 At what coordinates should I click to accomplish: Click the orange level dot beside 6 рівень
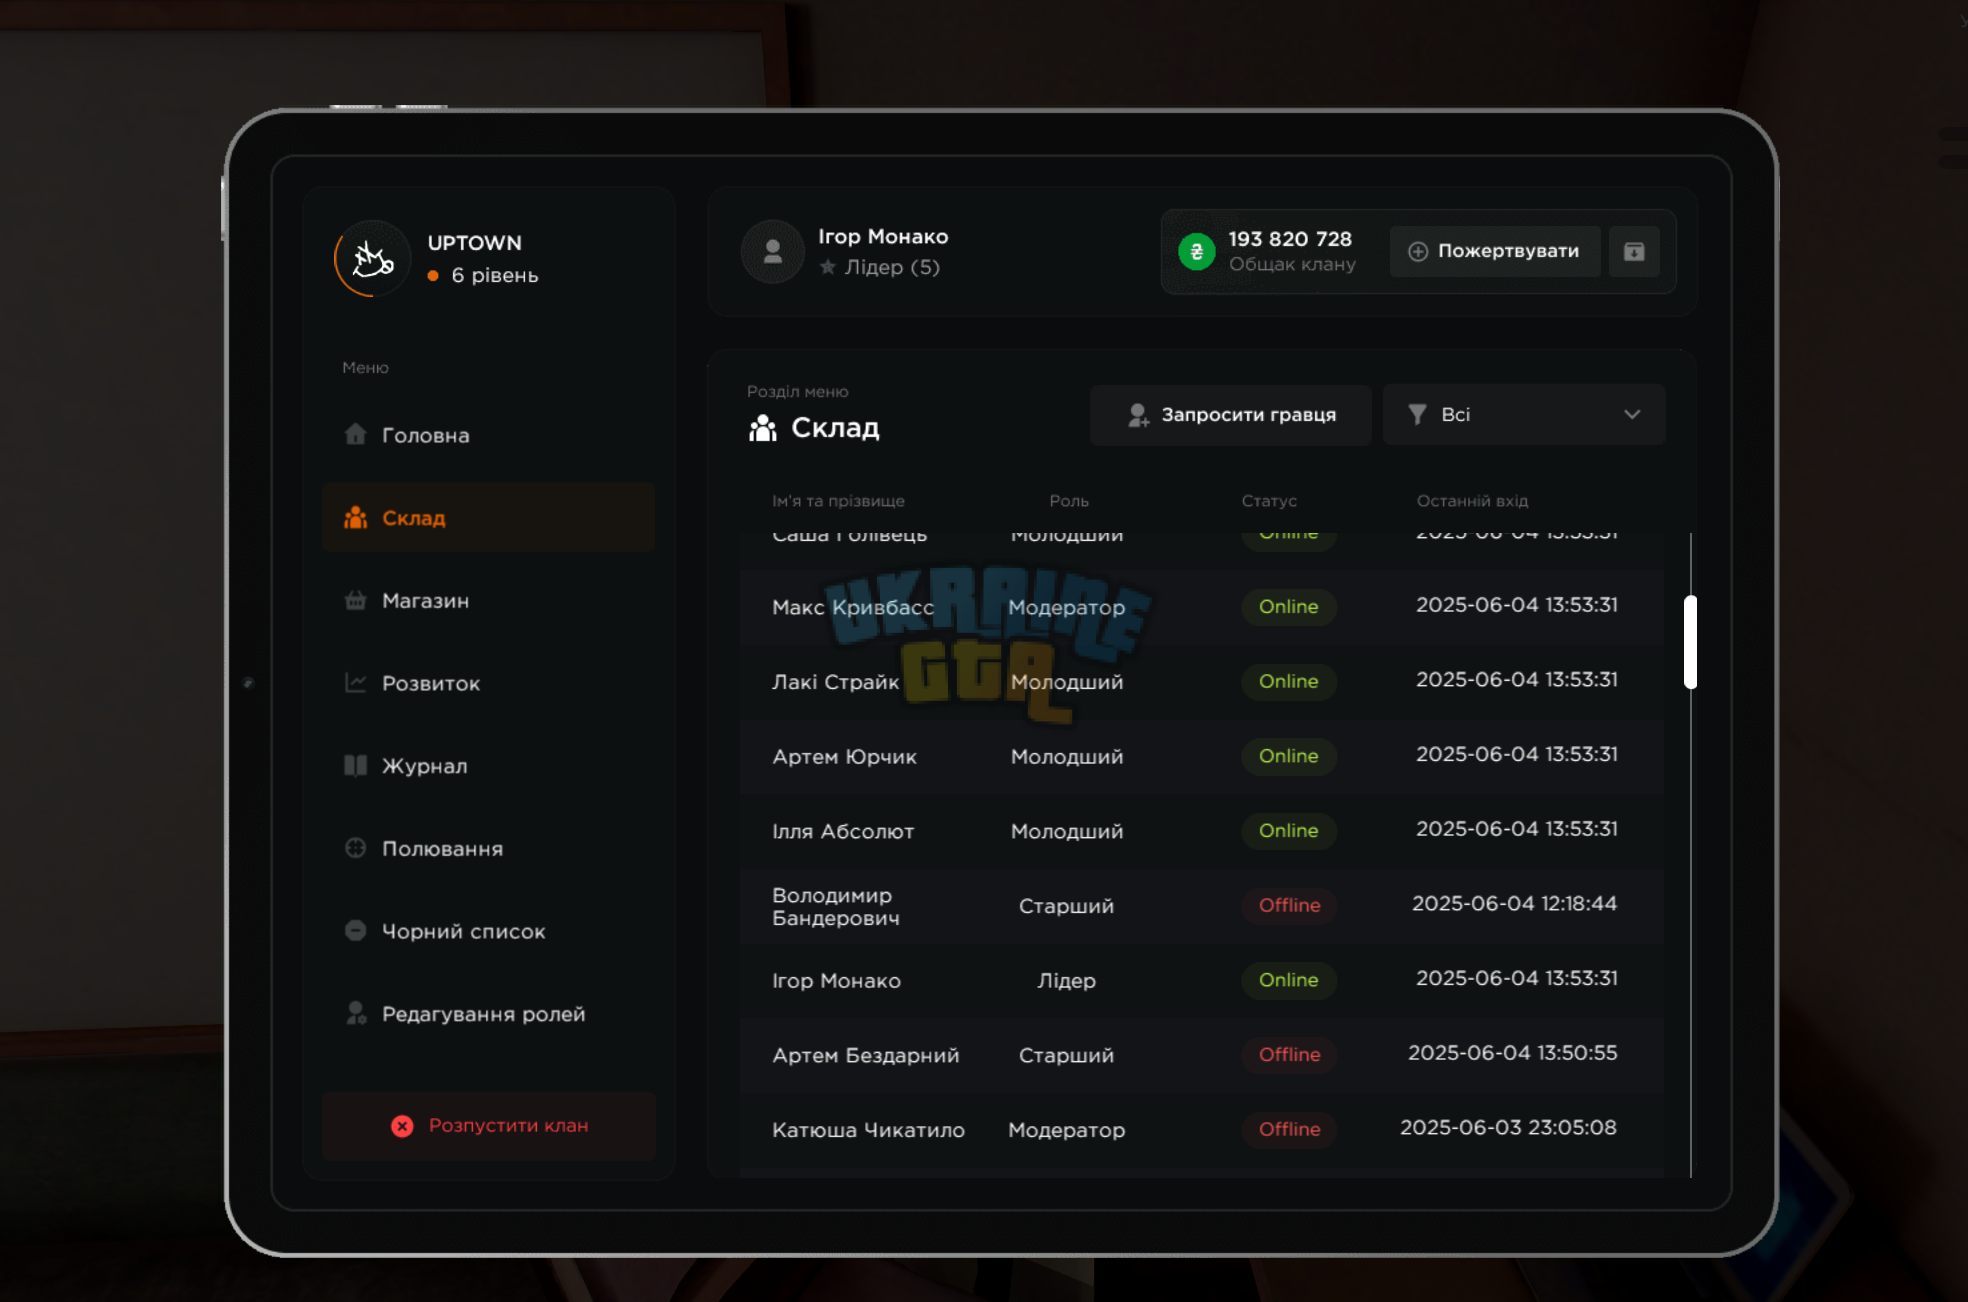point(433,276)
